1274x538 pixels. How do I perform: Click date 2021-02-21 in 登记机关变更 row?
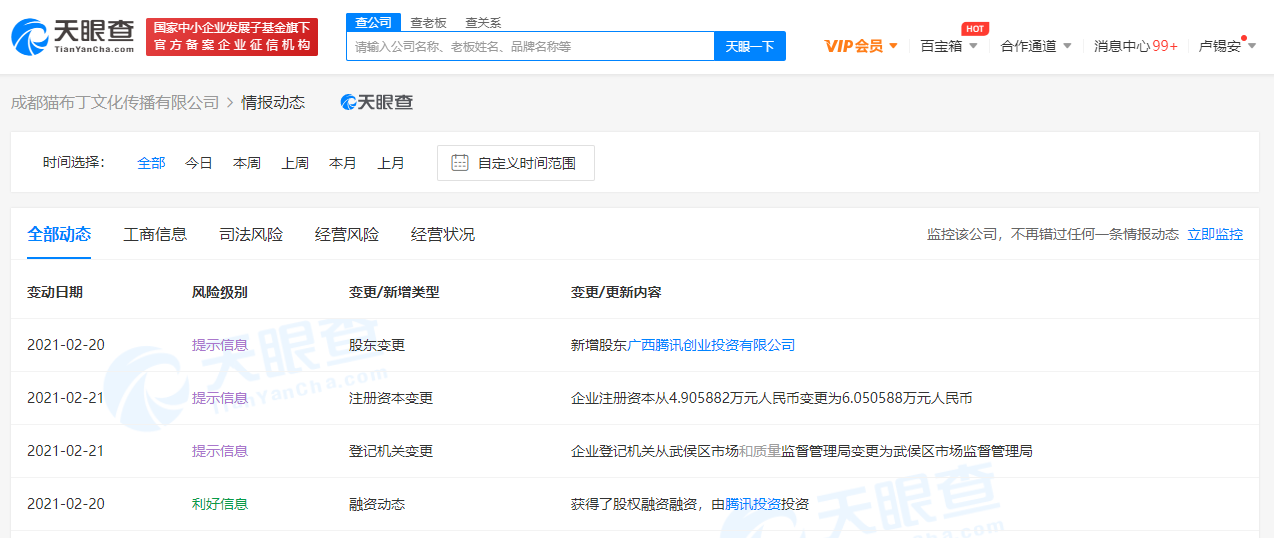point(66,451)
